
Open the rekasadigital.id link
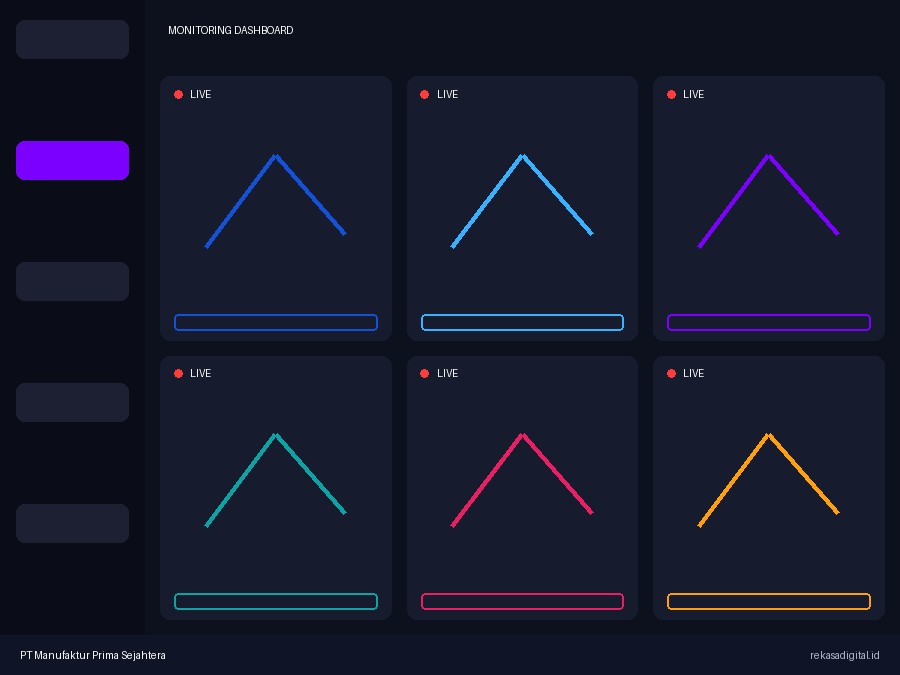[845, 655]
